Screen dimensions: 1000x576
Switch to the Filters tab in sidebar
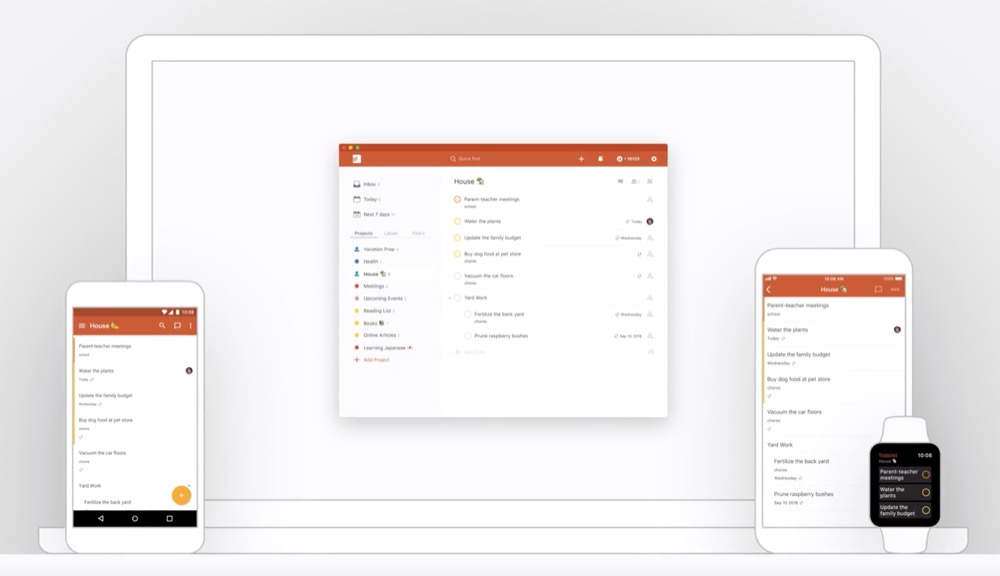coord(418,233)
